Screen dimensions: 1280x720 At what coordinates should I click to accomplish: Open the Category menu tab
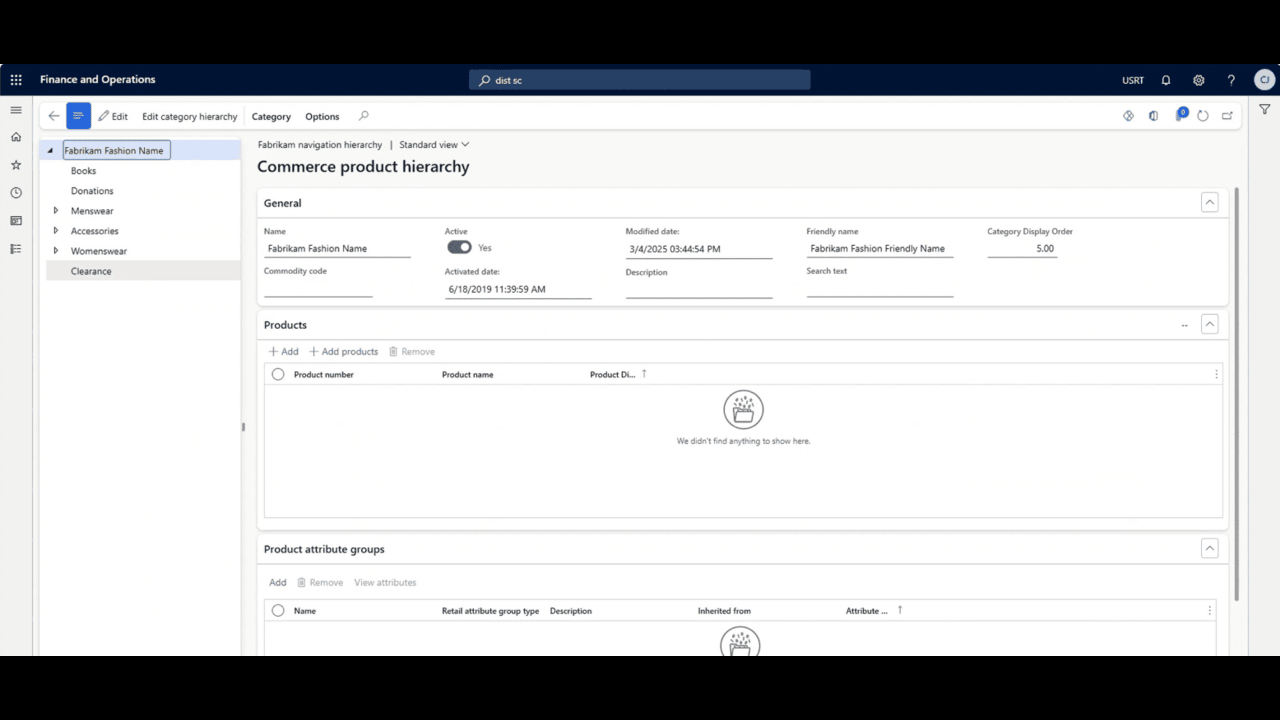pyautogui.click(x=271, y=116)
